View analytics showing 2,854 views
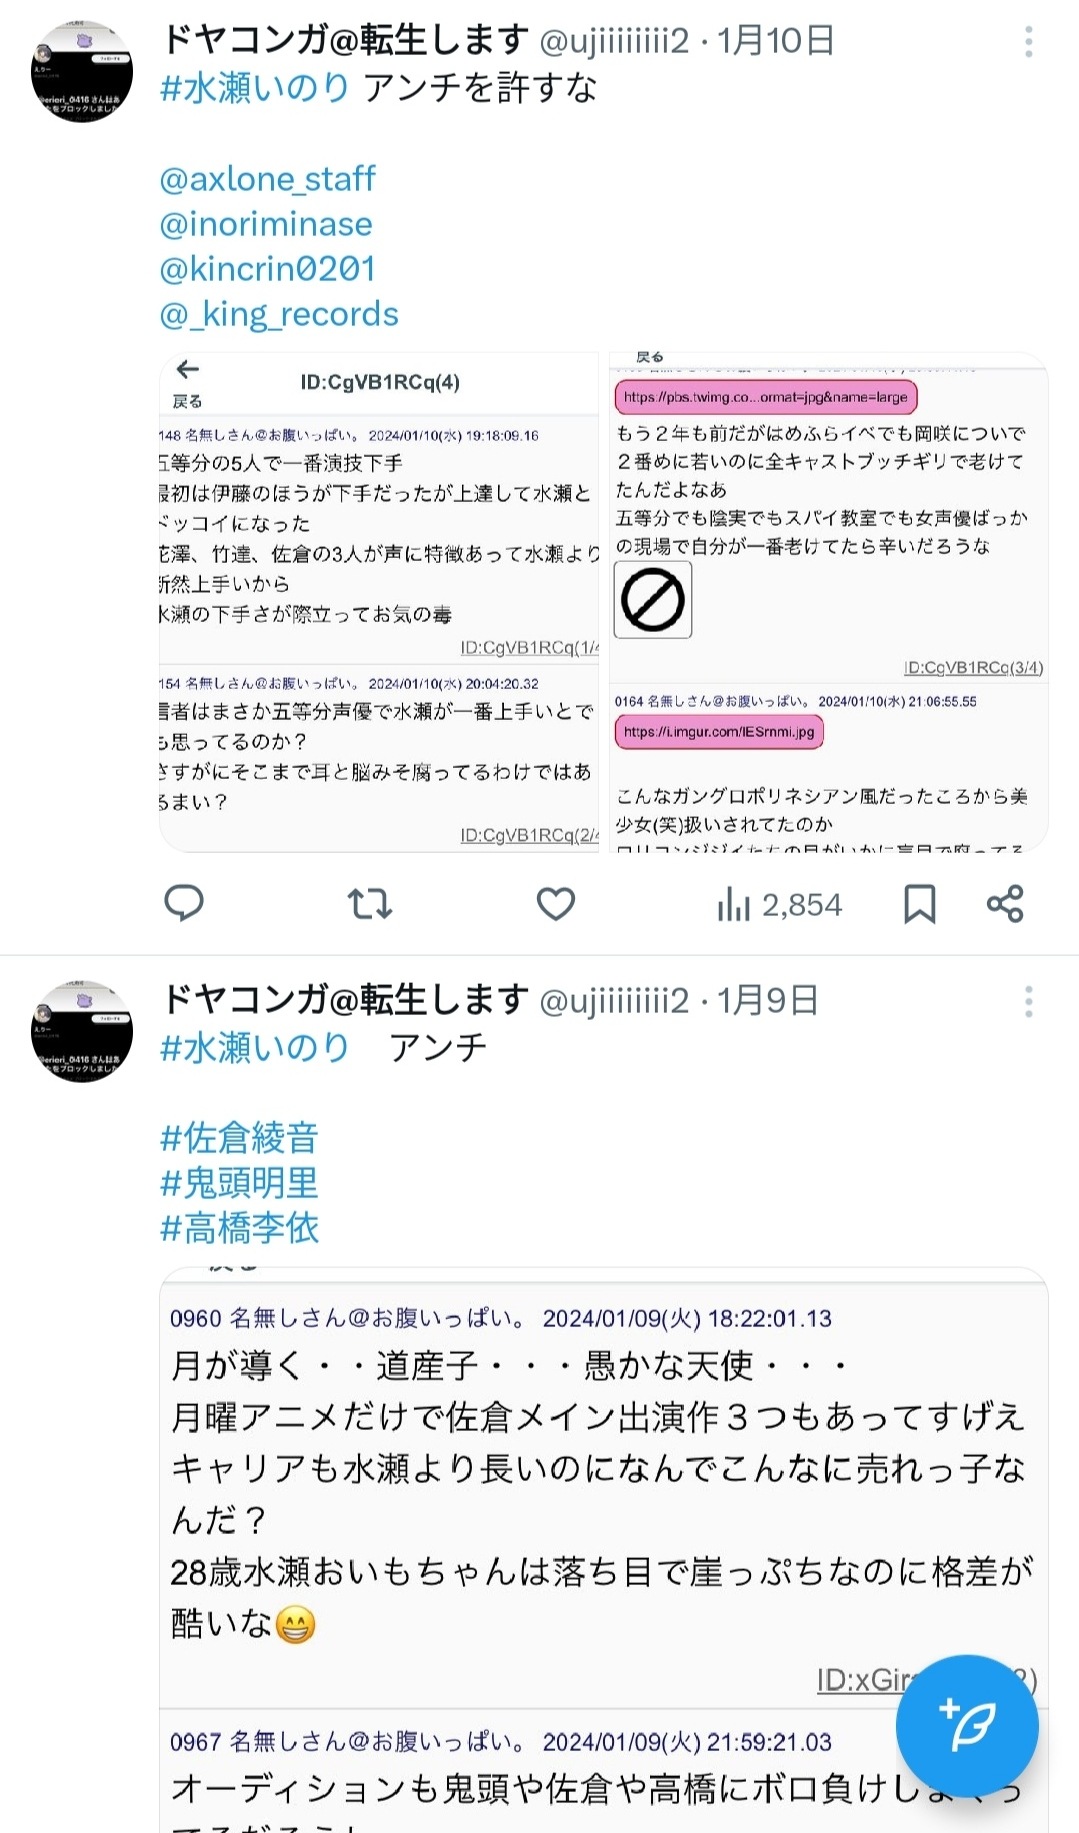Viewport: 1079px width, 1833px height. [779, 905]
